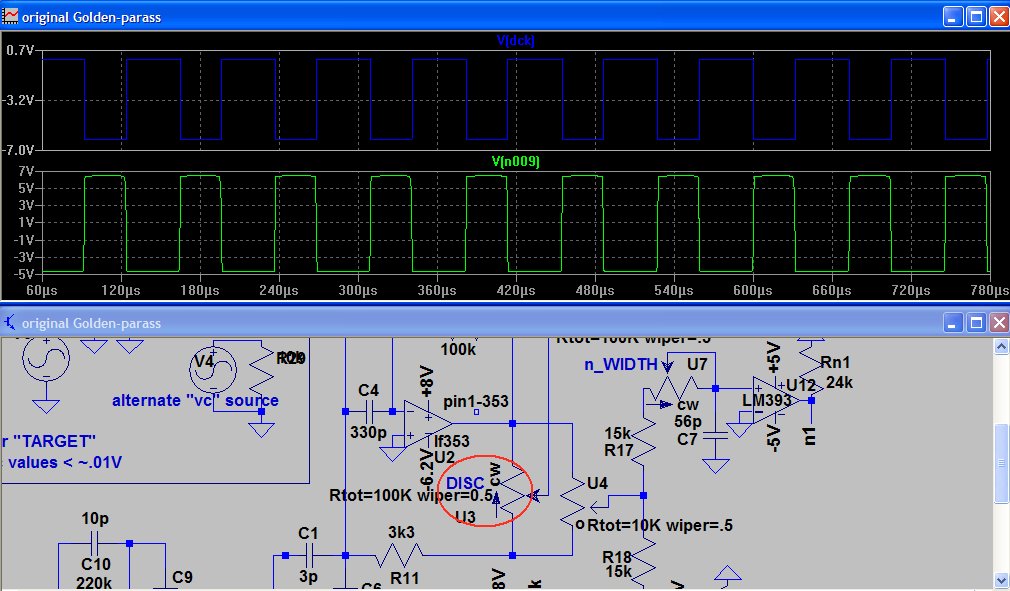Maximize the schematic window

pyautogui.click(x=977, y=322)
